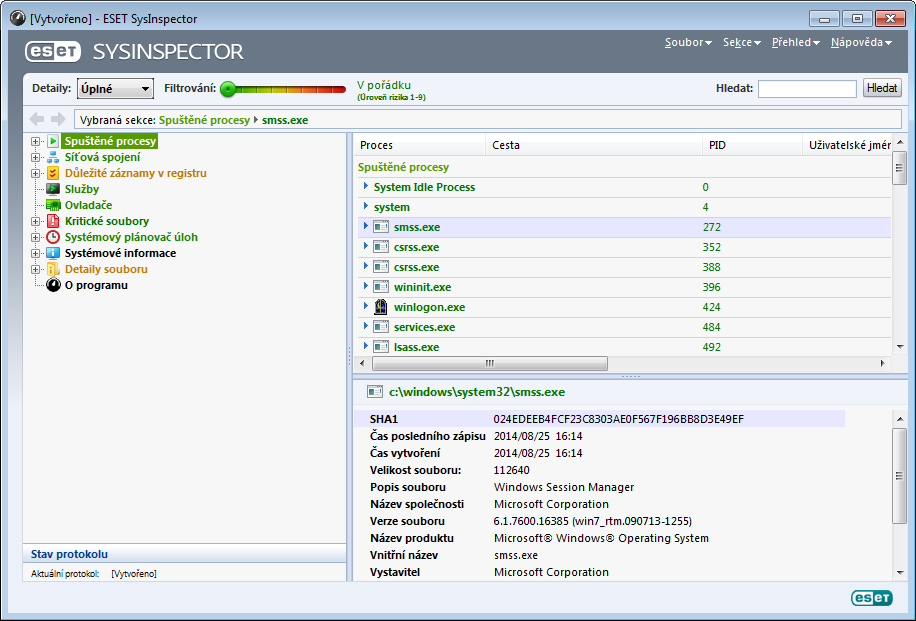Screen dimensions: 916x621
Task: Click the details panel vertical scrollbar thumb
Action: pos(900,476)
